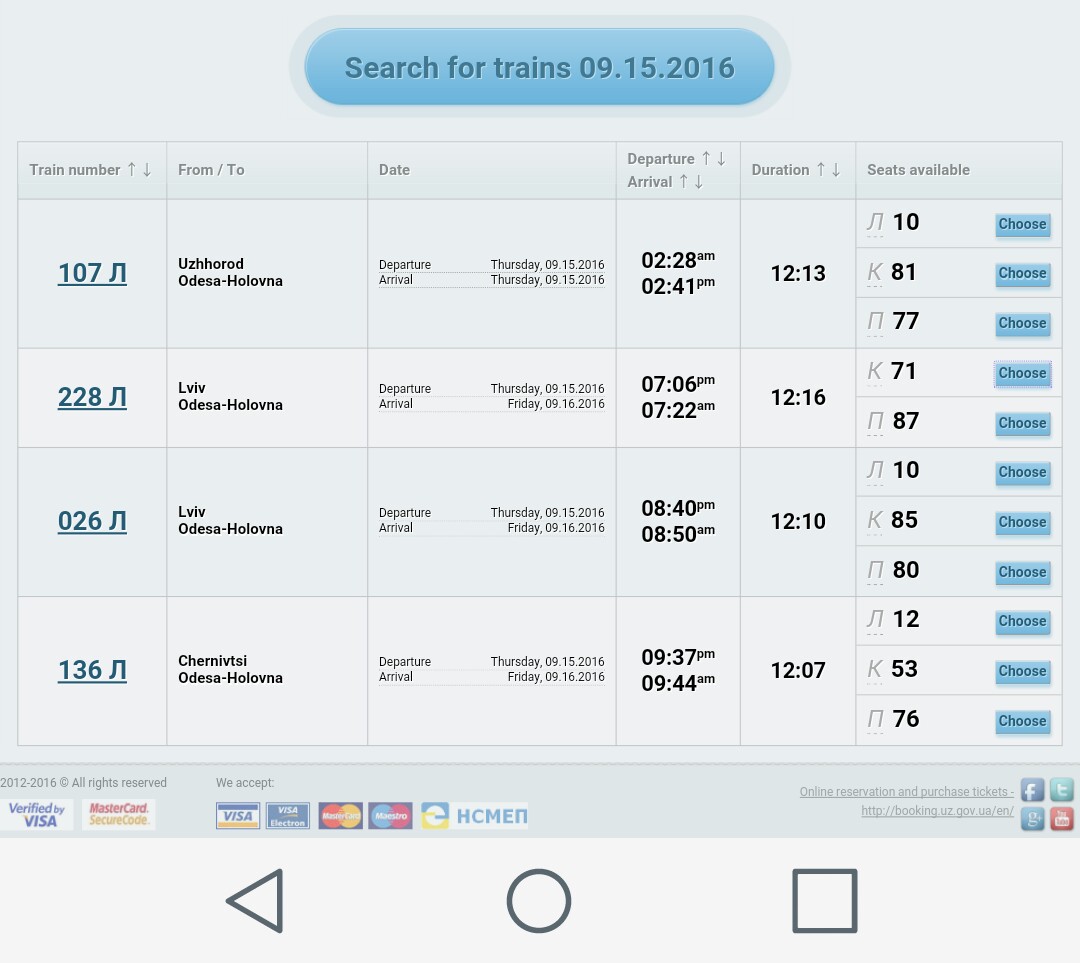
Task: Tap the Android recent apps button
Action: tap(824, 901)
